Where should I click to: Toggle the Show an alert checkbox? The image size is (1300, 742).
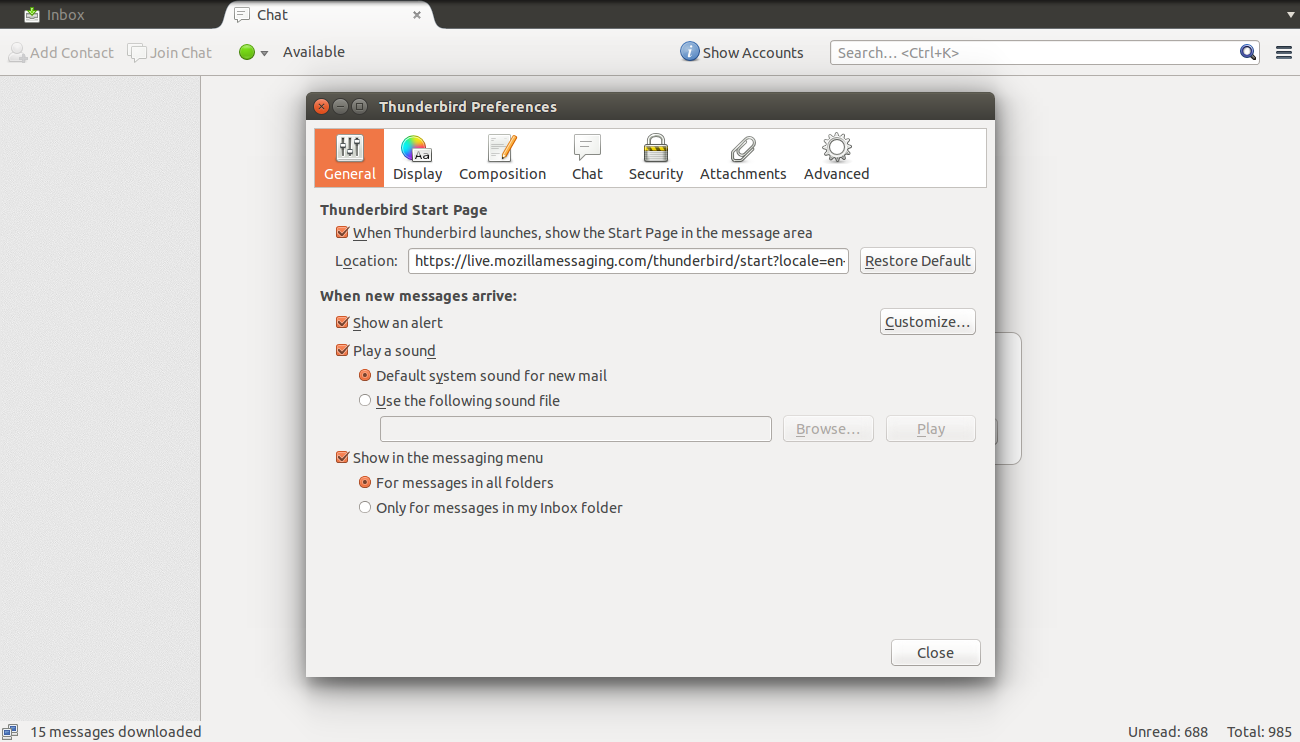point(342,323)
